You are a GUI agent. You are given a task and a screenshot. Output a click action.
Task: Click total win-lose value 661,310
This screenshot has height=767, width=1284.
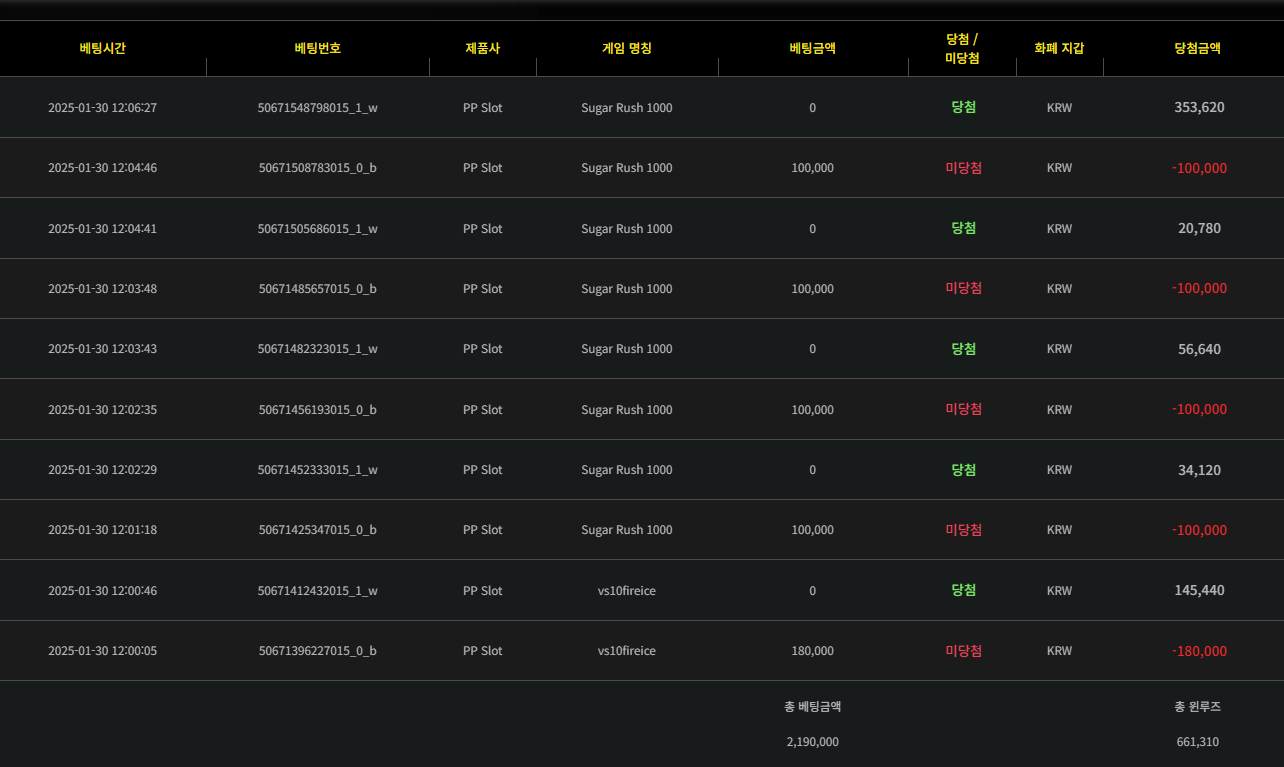pos(1198,742)
